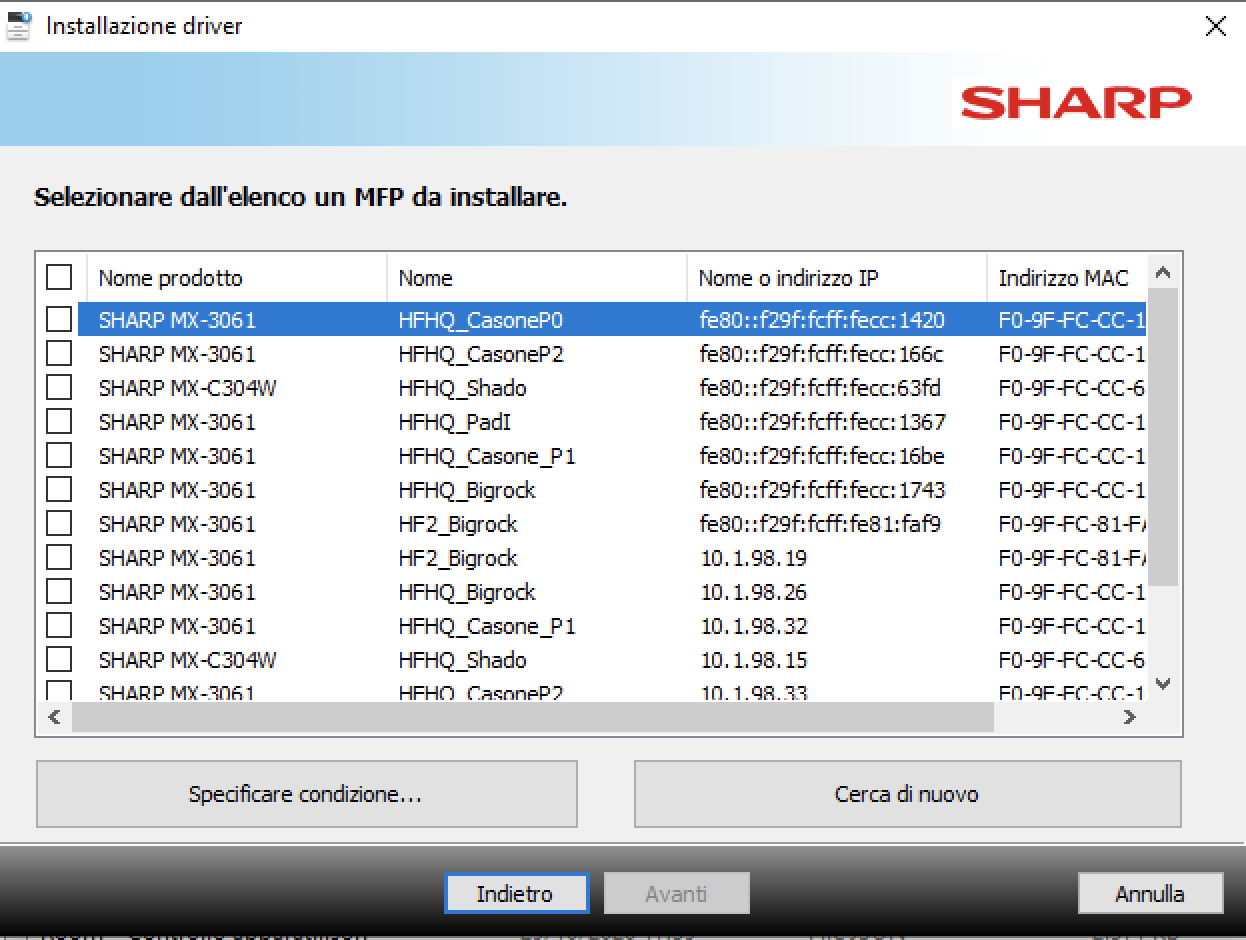Click the IP address 10.1.98.15
The image size is (1246, 940).
click(x=753, y=660)
